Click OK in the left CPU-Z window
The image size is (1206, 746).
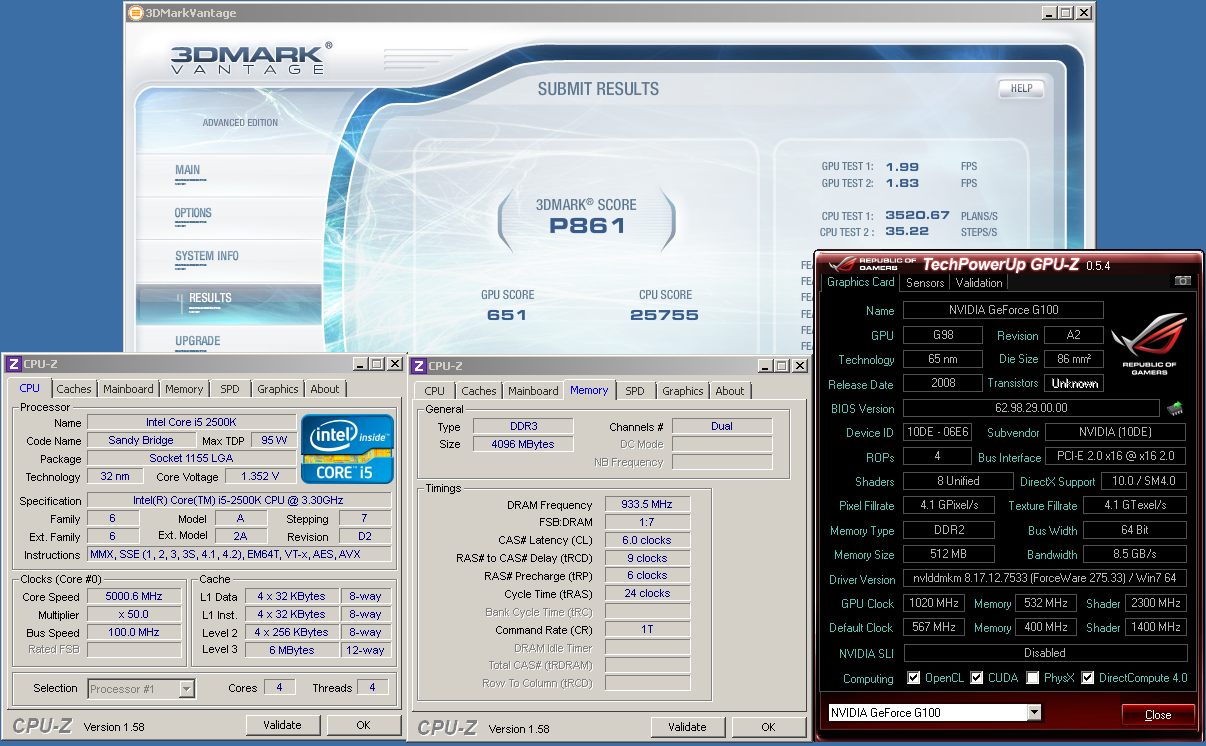click(363, 725)
